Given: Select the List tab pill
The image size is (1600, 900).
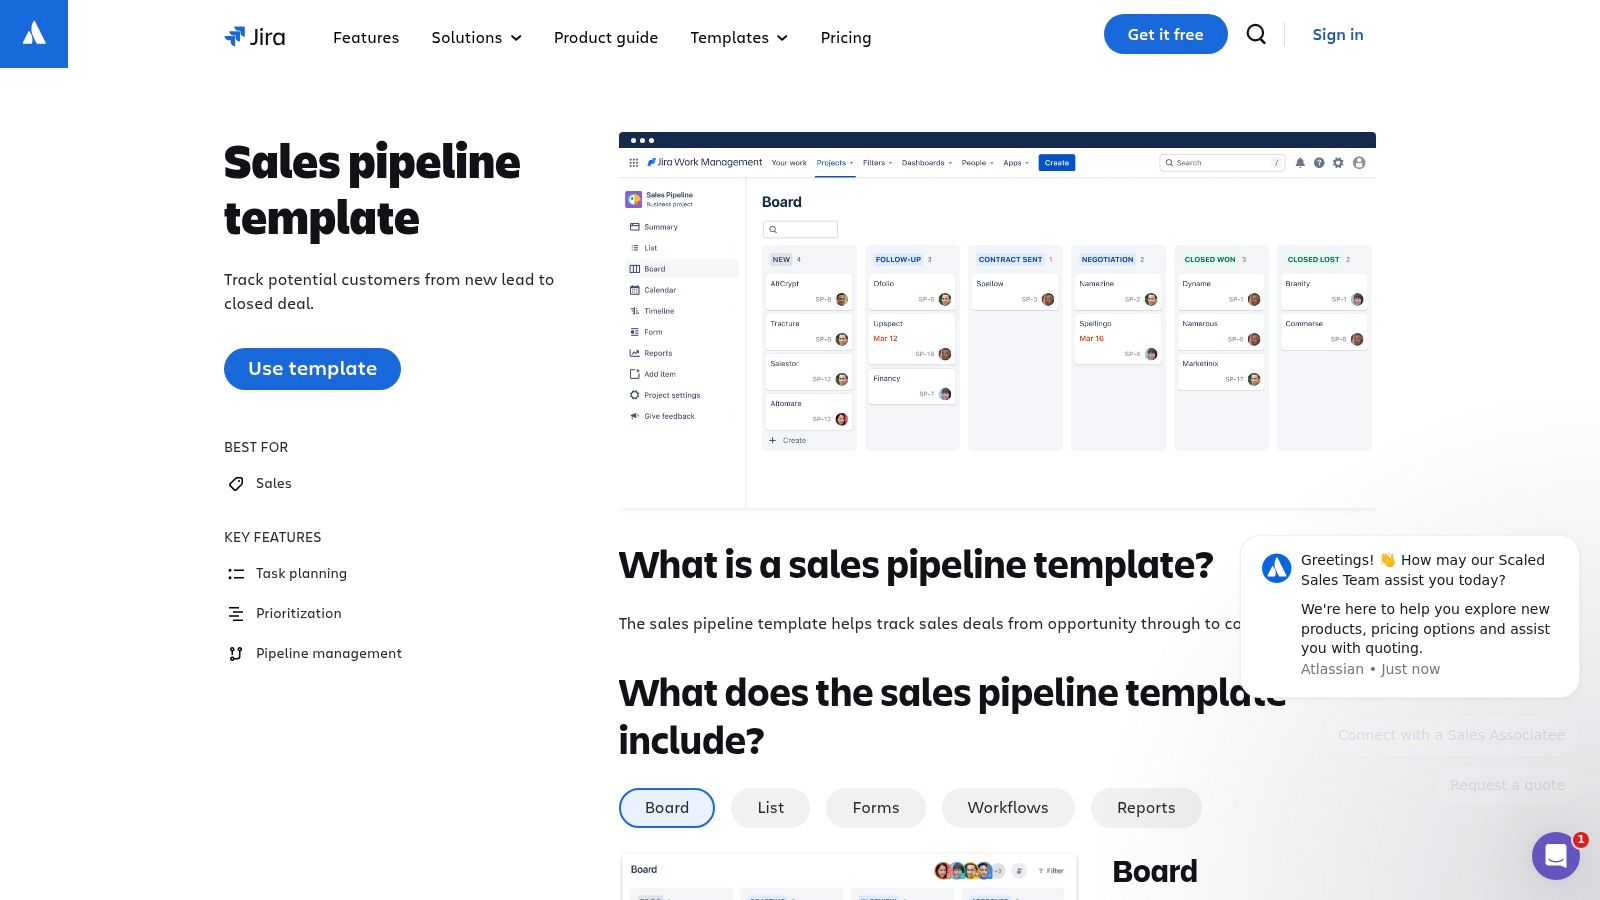Looking at the screenshot, I should point(770,808).
